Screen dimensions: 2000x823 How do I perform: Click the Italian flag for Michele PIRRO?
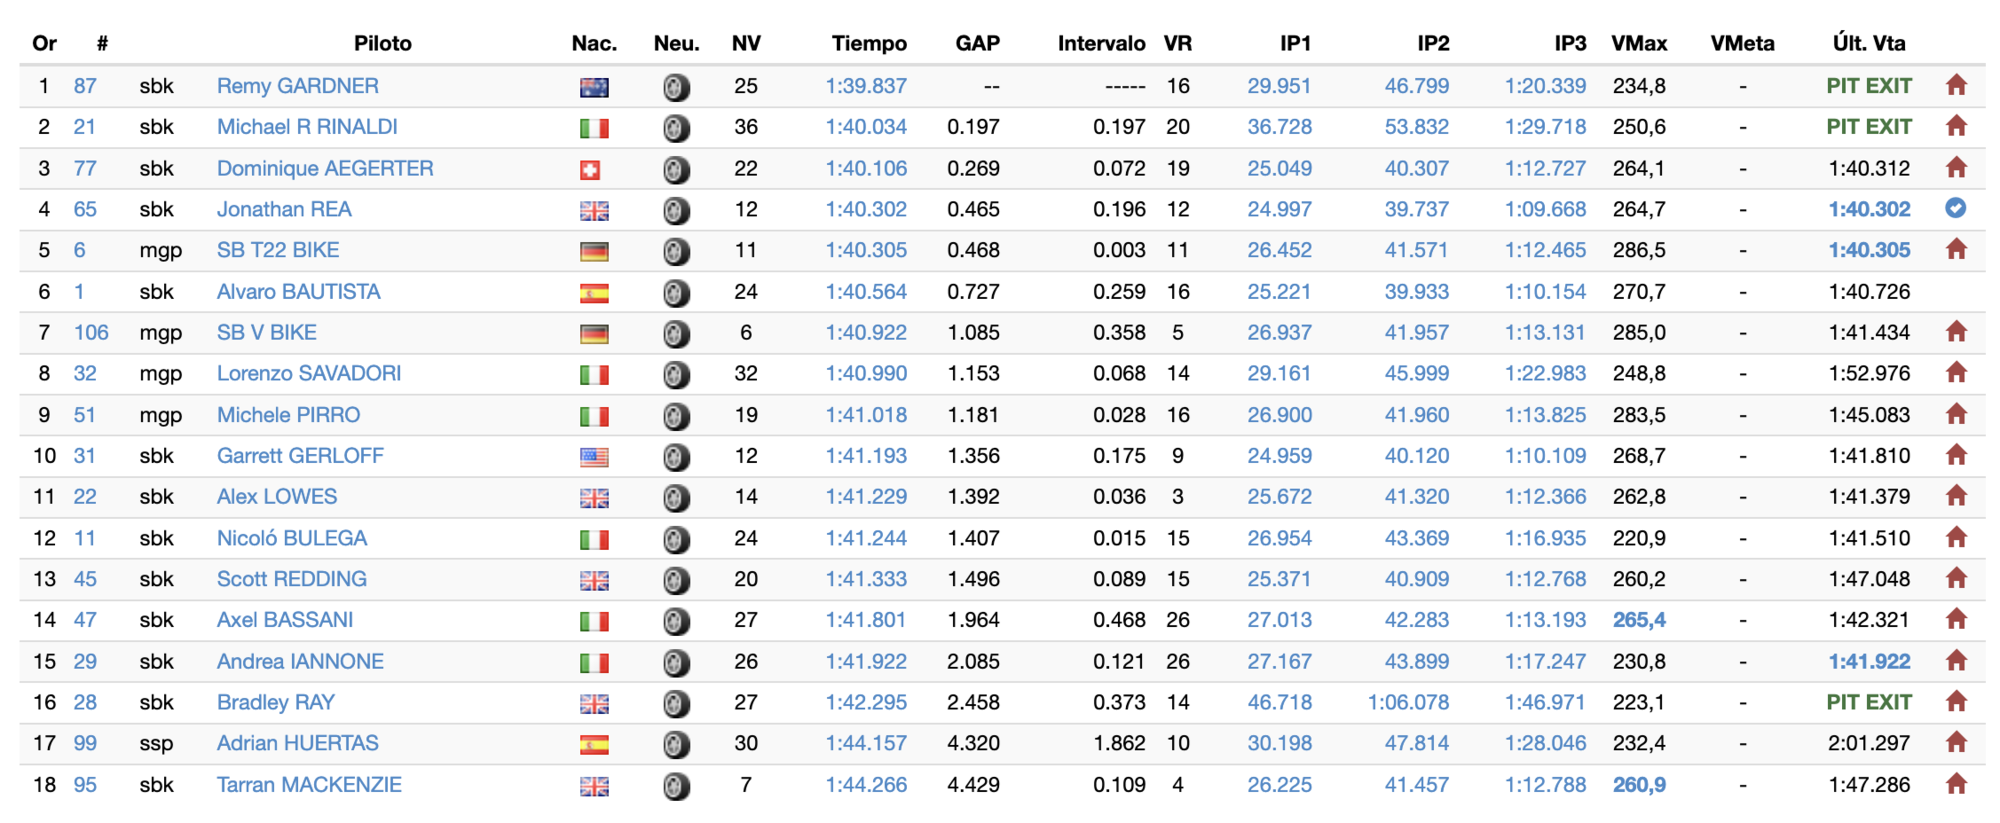point(594,416)
